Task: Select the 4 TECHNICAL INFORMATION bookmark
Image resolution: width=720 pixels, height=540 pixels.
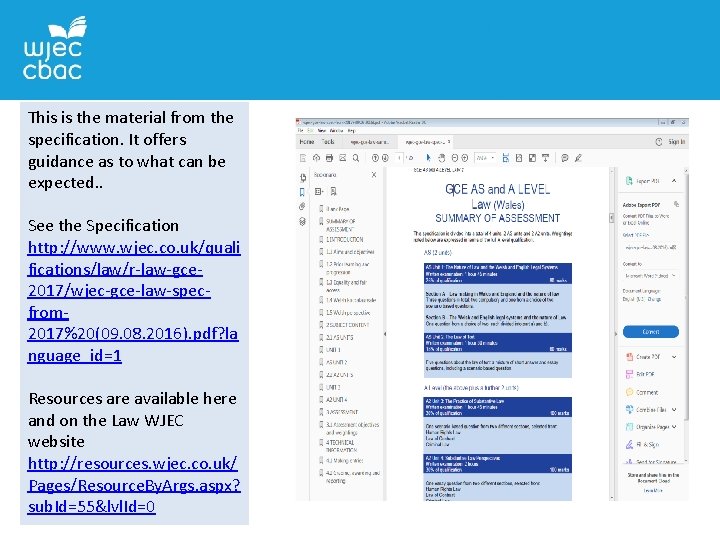Action: click(x=341, y=446)
